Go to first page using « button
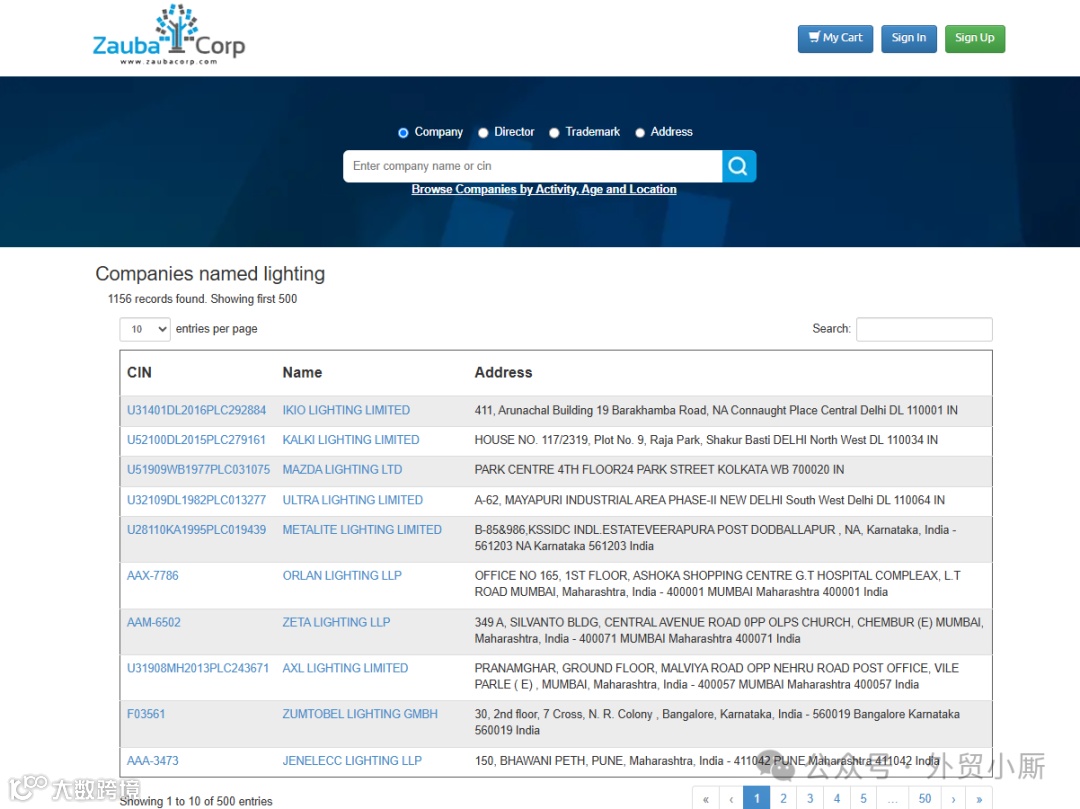Viewport: 1080px width, 809px height. click(705, 799)
